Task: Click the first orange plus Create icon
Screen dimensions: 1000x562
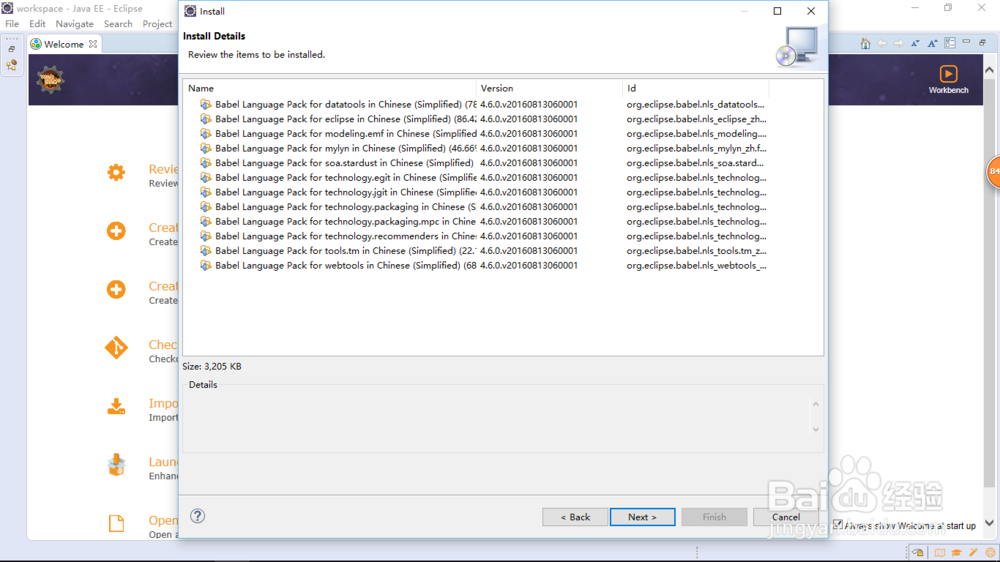Action: (x=116, y=231)
